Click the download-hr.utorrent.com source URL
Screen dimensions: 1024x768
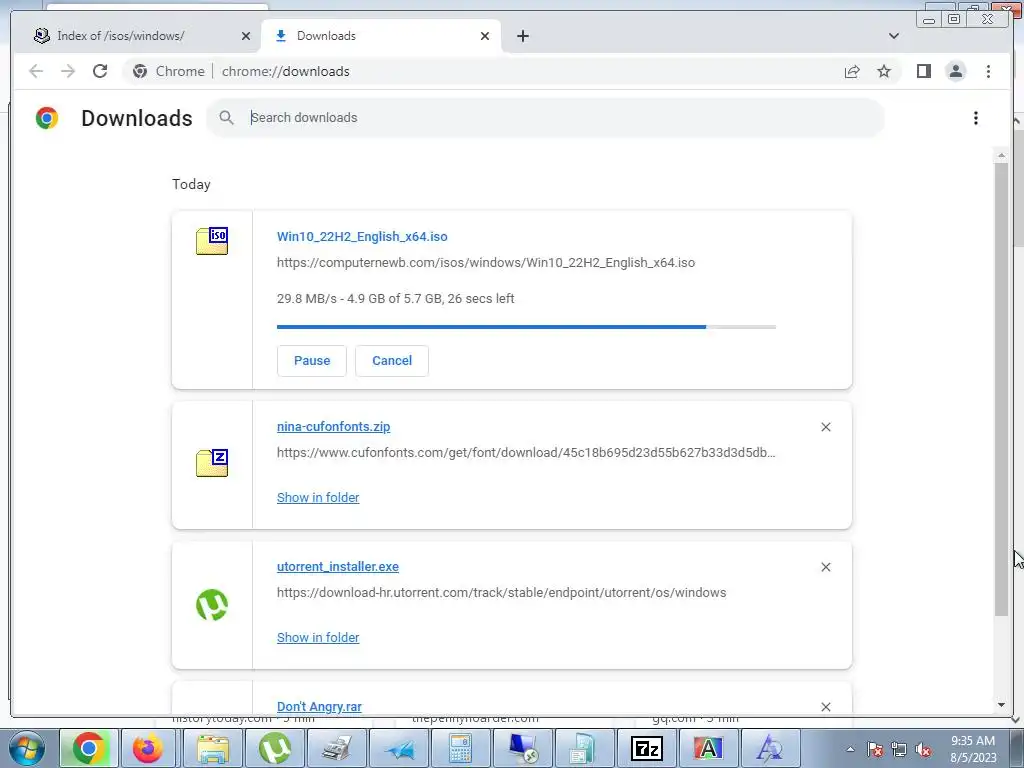pos(502,593)
